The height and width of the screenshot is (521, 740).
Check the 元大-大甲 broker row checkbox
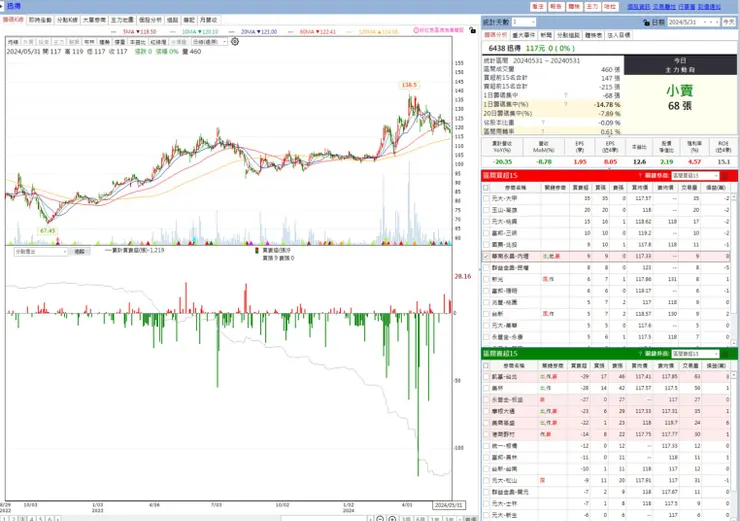click(x=486, y=199)
